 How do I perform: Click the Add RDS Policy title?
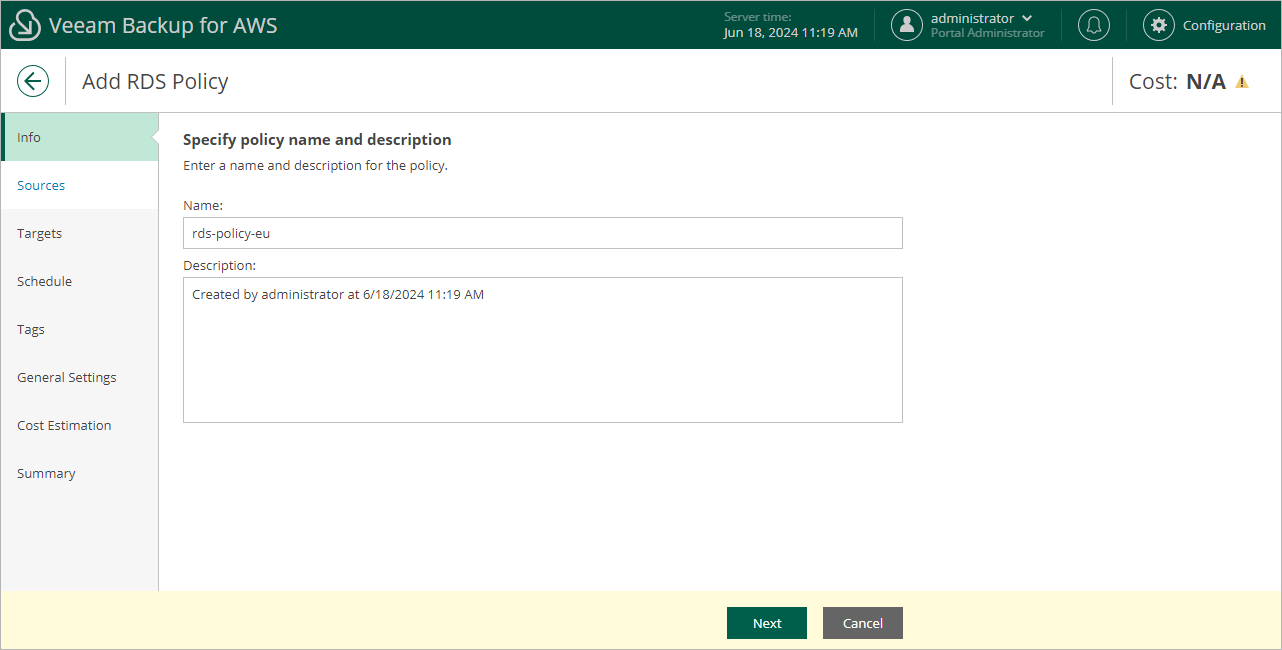(x=155, y=82)
